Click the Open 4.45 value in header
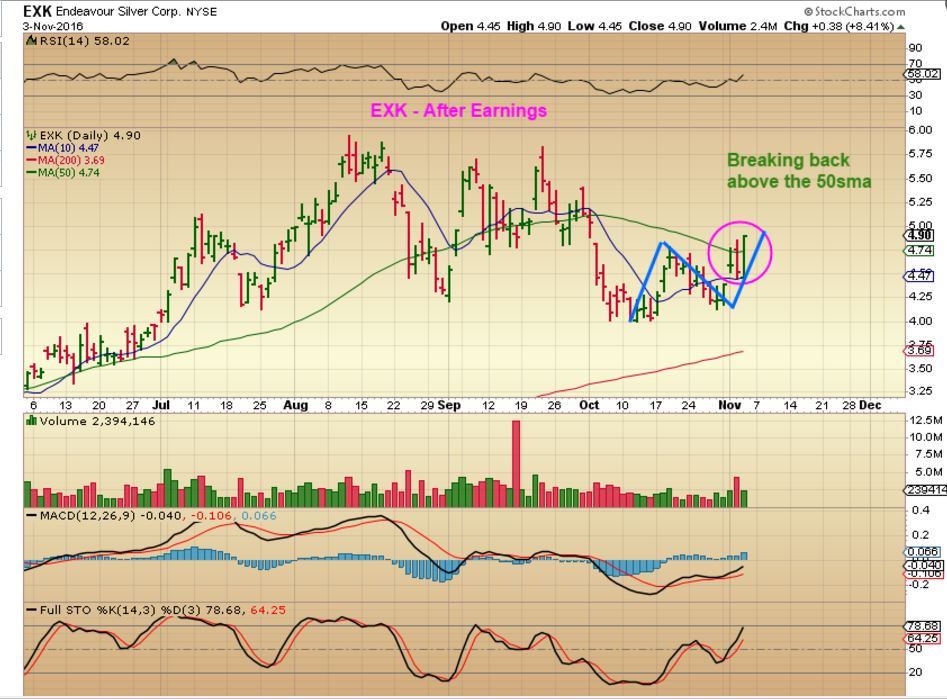This screenshot has height=699, width=947. point(470,27)
